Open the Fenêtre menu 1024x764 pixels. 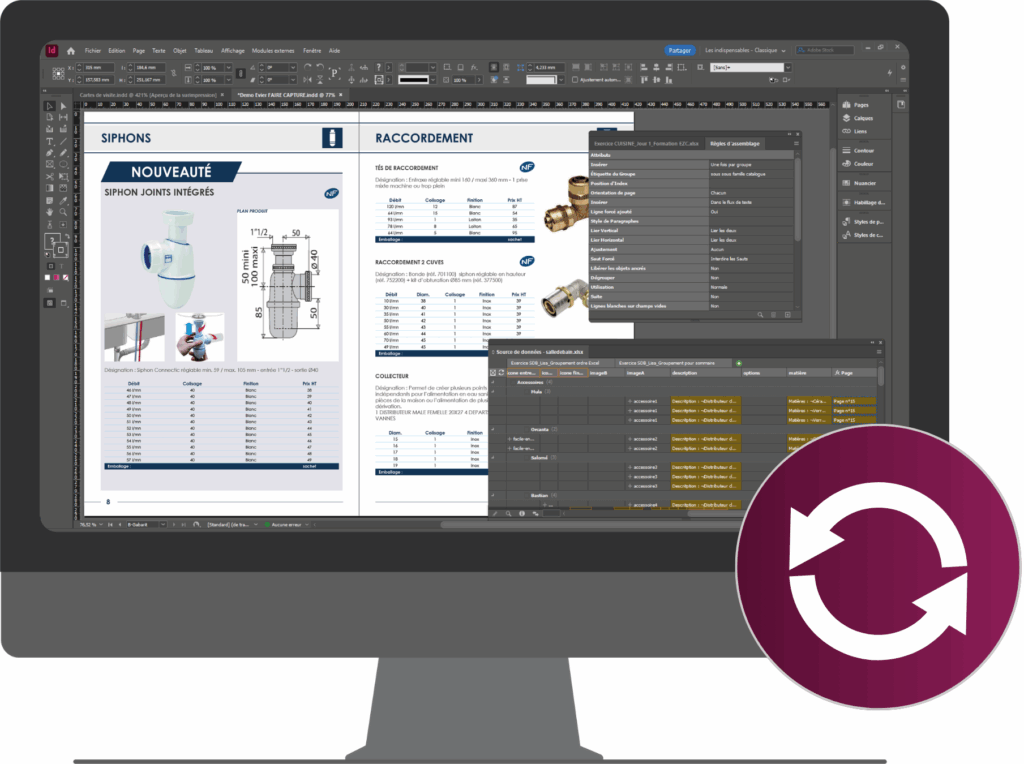coord(312,50)
